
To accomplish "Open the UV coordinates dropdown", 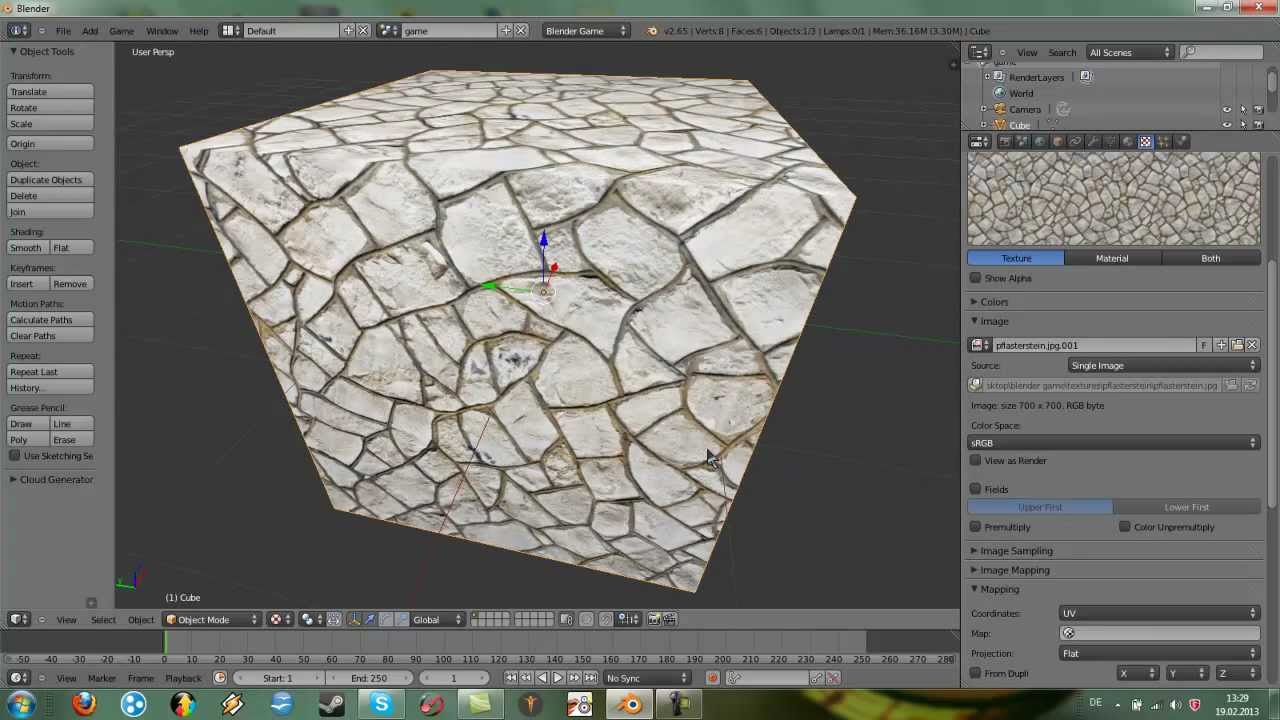I will coord(1160,613).
